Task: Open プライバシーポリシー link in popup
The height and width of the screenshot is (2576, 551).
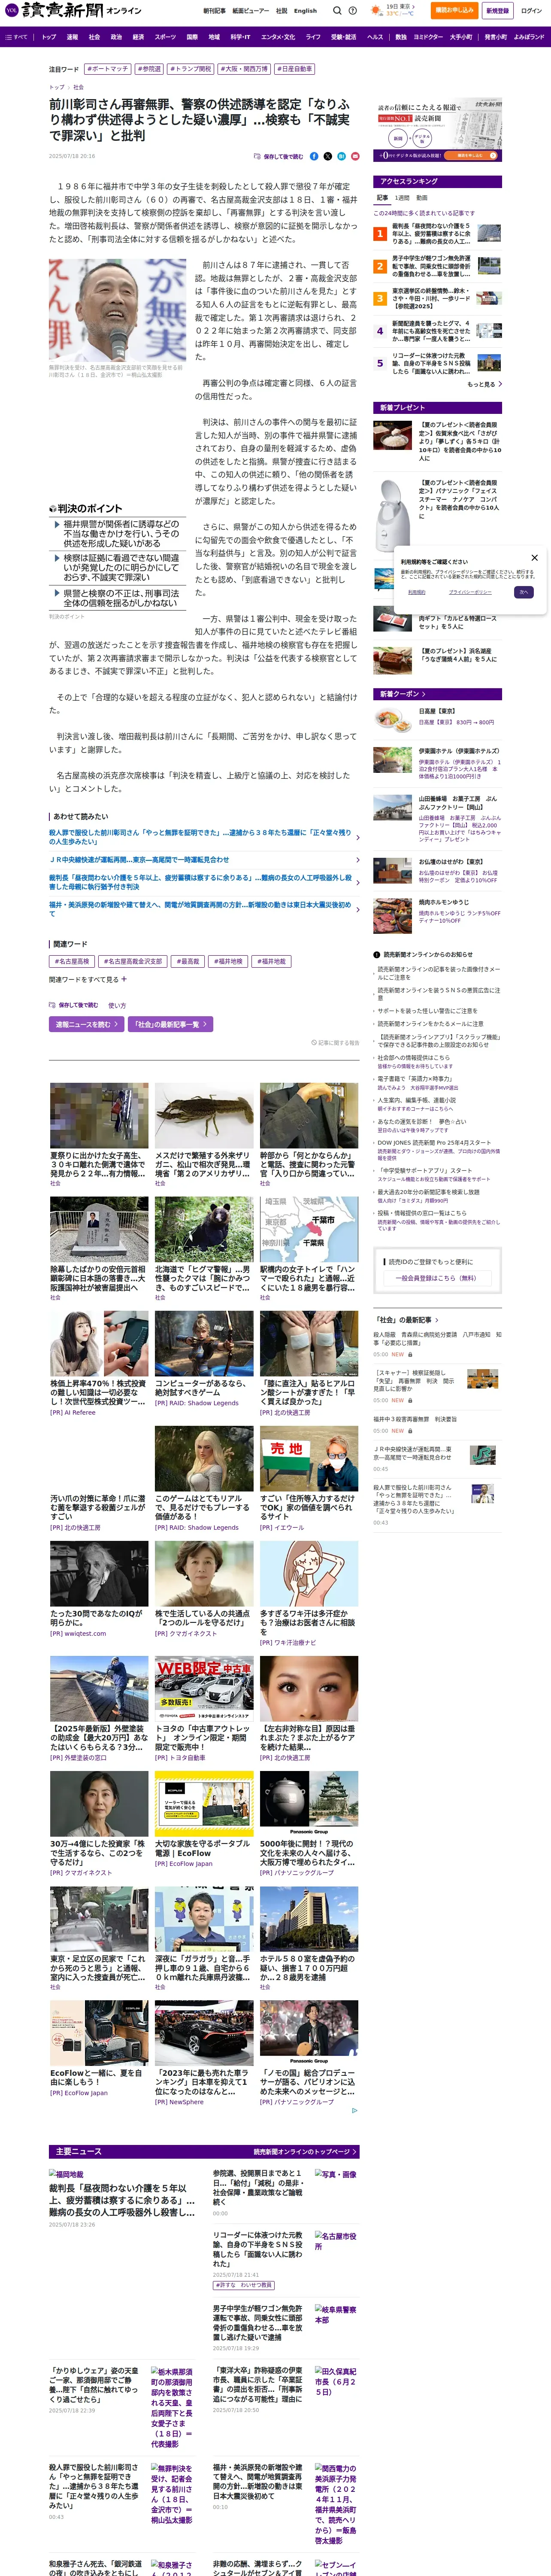Action: pyautogui.click(x=470, y=592)
